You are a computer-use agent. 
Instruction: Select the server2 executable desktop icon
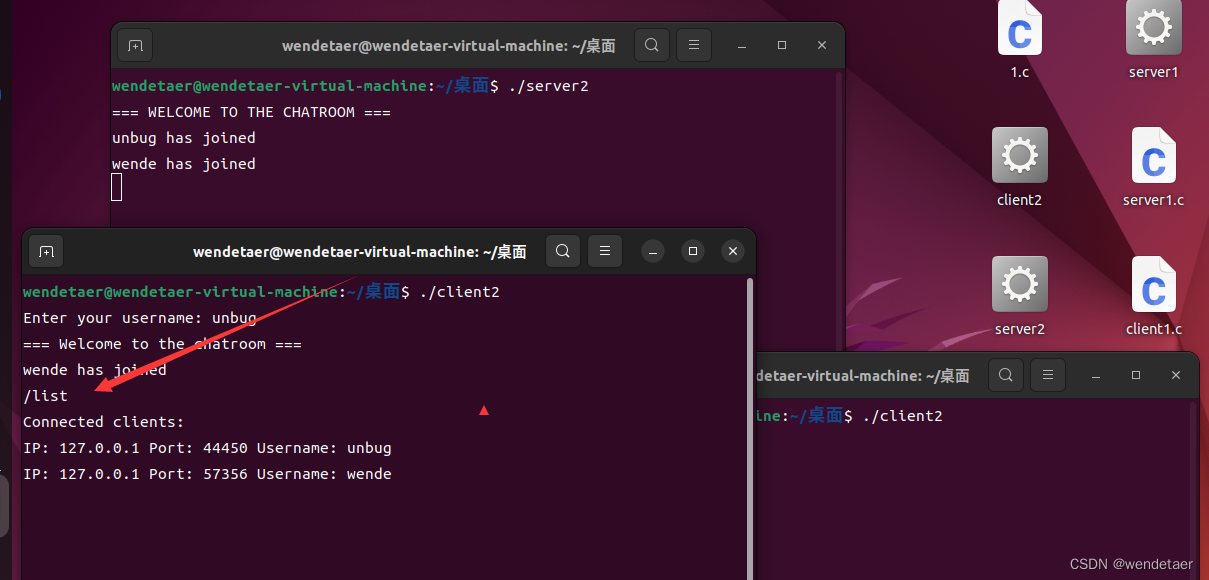1019,295
